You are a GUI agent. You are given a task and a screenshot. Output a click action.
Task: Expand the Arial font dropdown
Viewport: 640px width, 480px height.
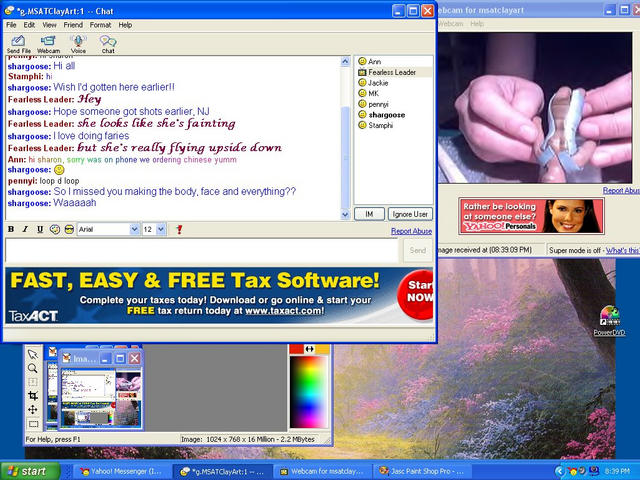click(x=134, y=229)
